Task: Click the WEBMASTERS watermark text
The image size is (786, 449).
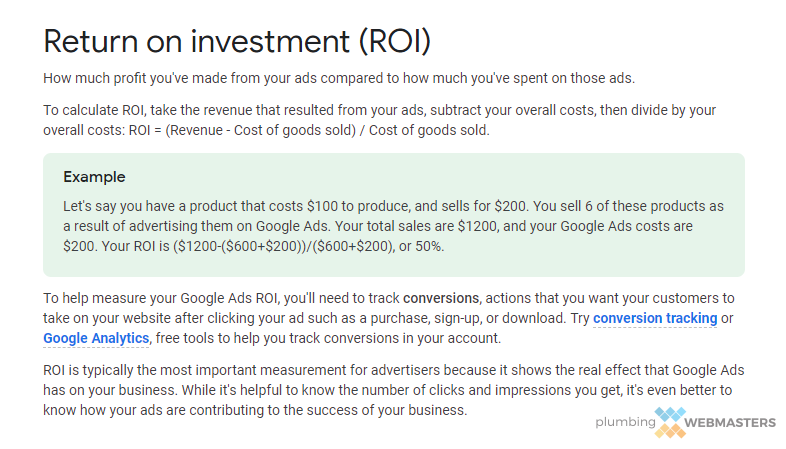Action: pos(729,423)
